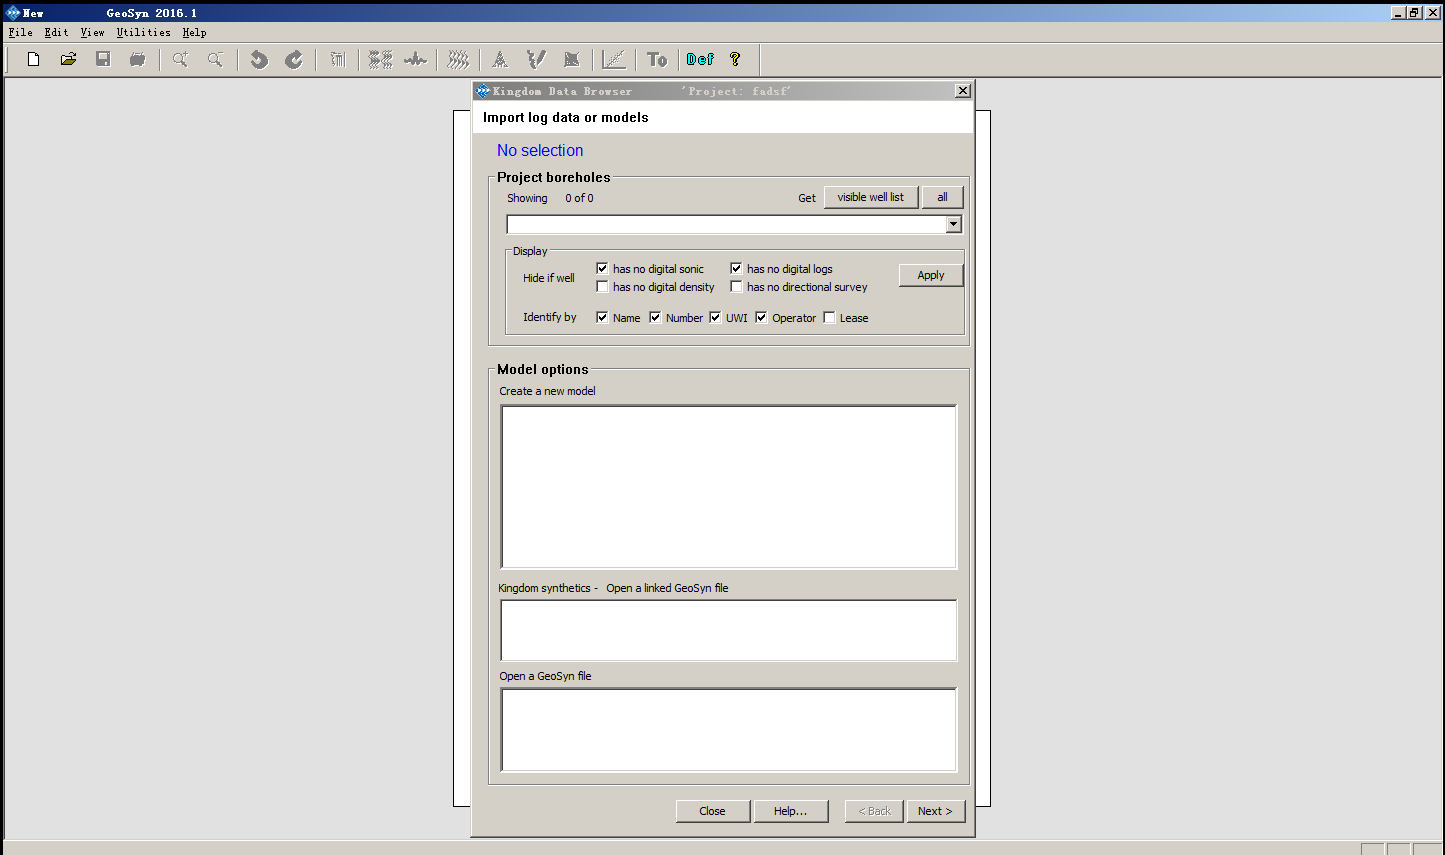Uncheck 'has no digital logs'
This screenshot has width=1445, height=855.
[736, 268]
